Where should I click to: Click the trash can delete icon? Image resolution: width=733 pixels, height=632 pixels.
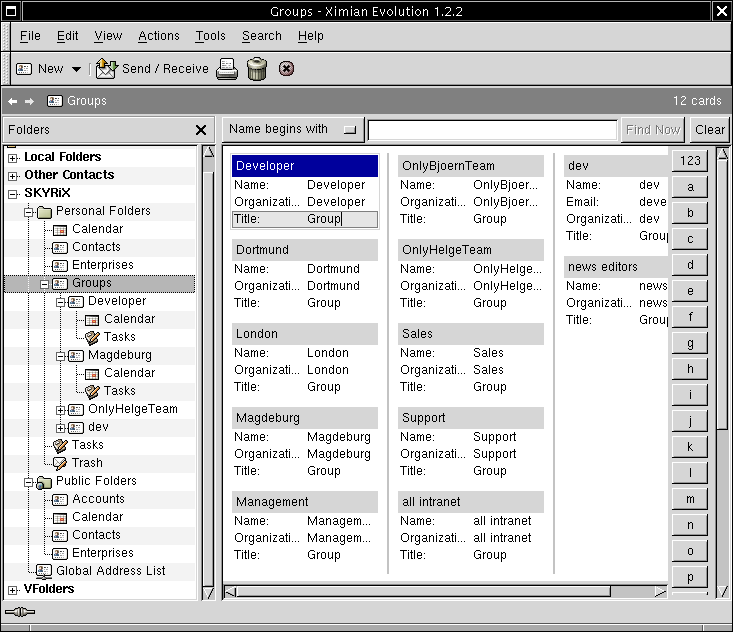(x=257, y=69)
